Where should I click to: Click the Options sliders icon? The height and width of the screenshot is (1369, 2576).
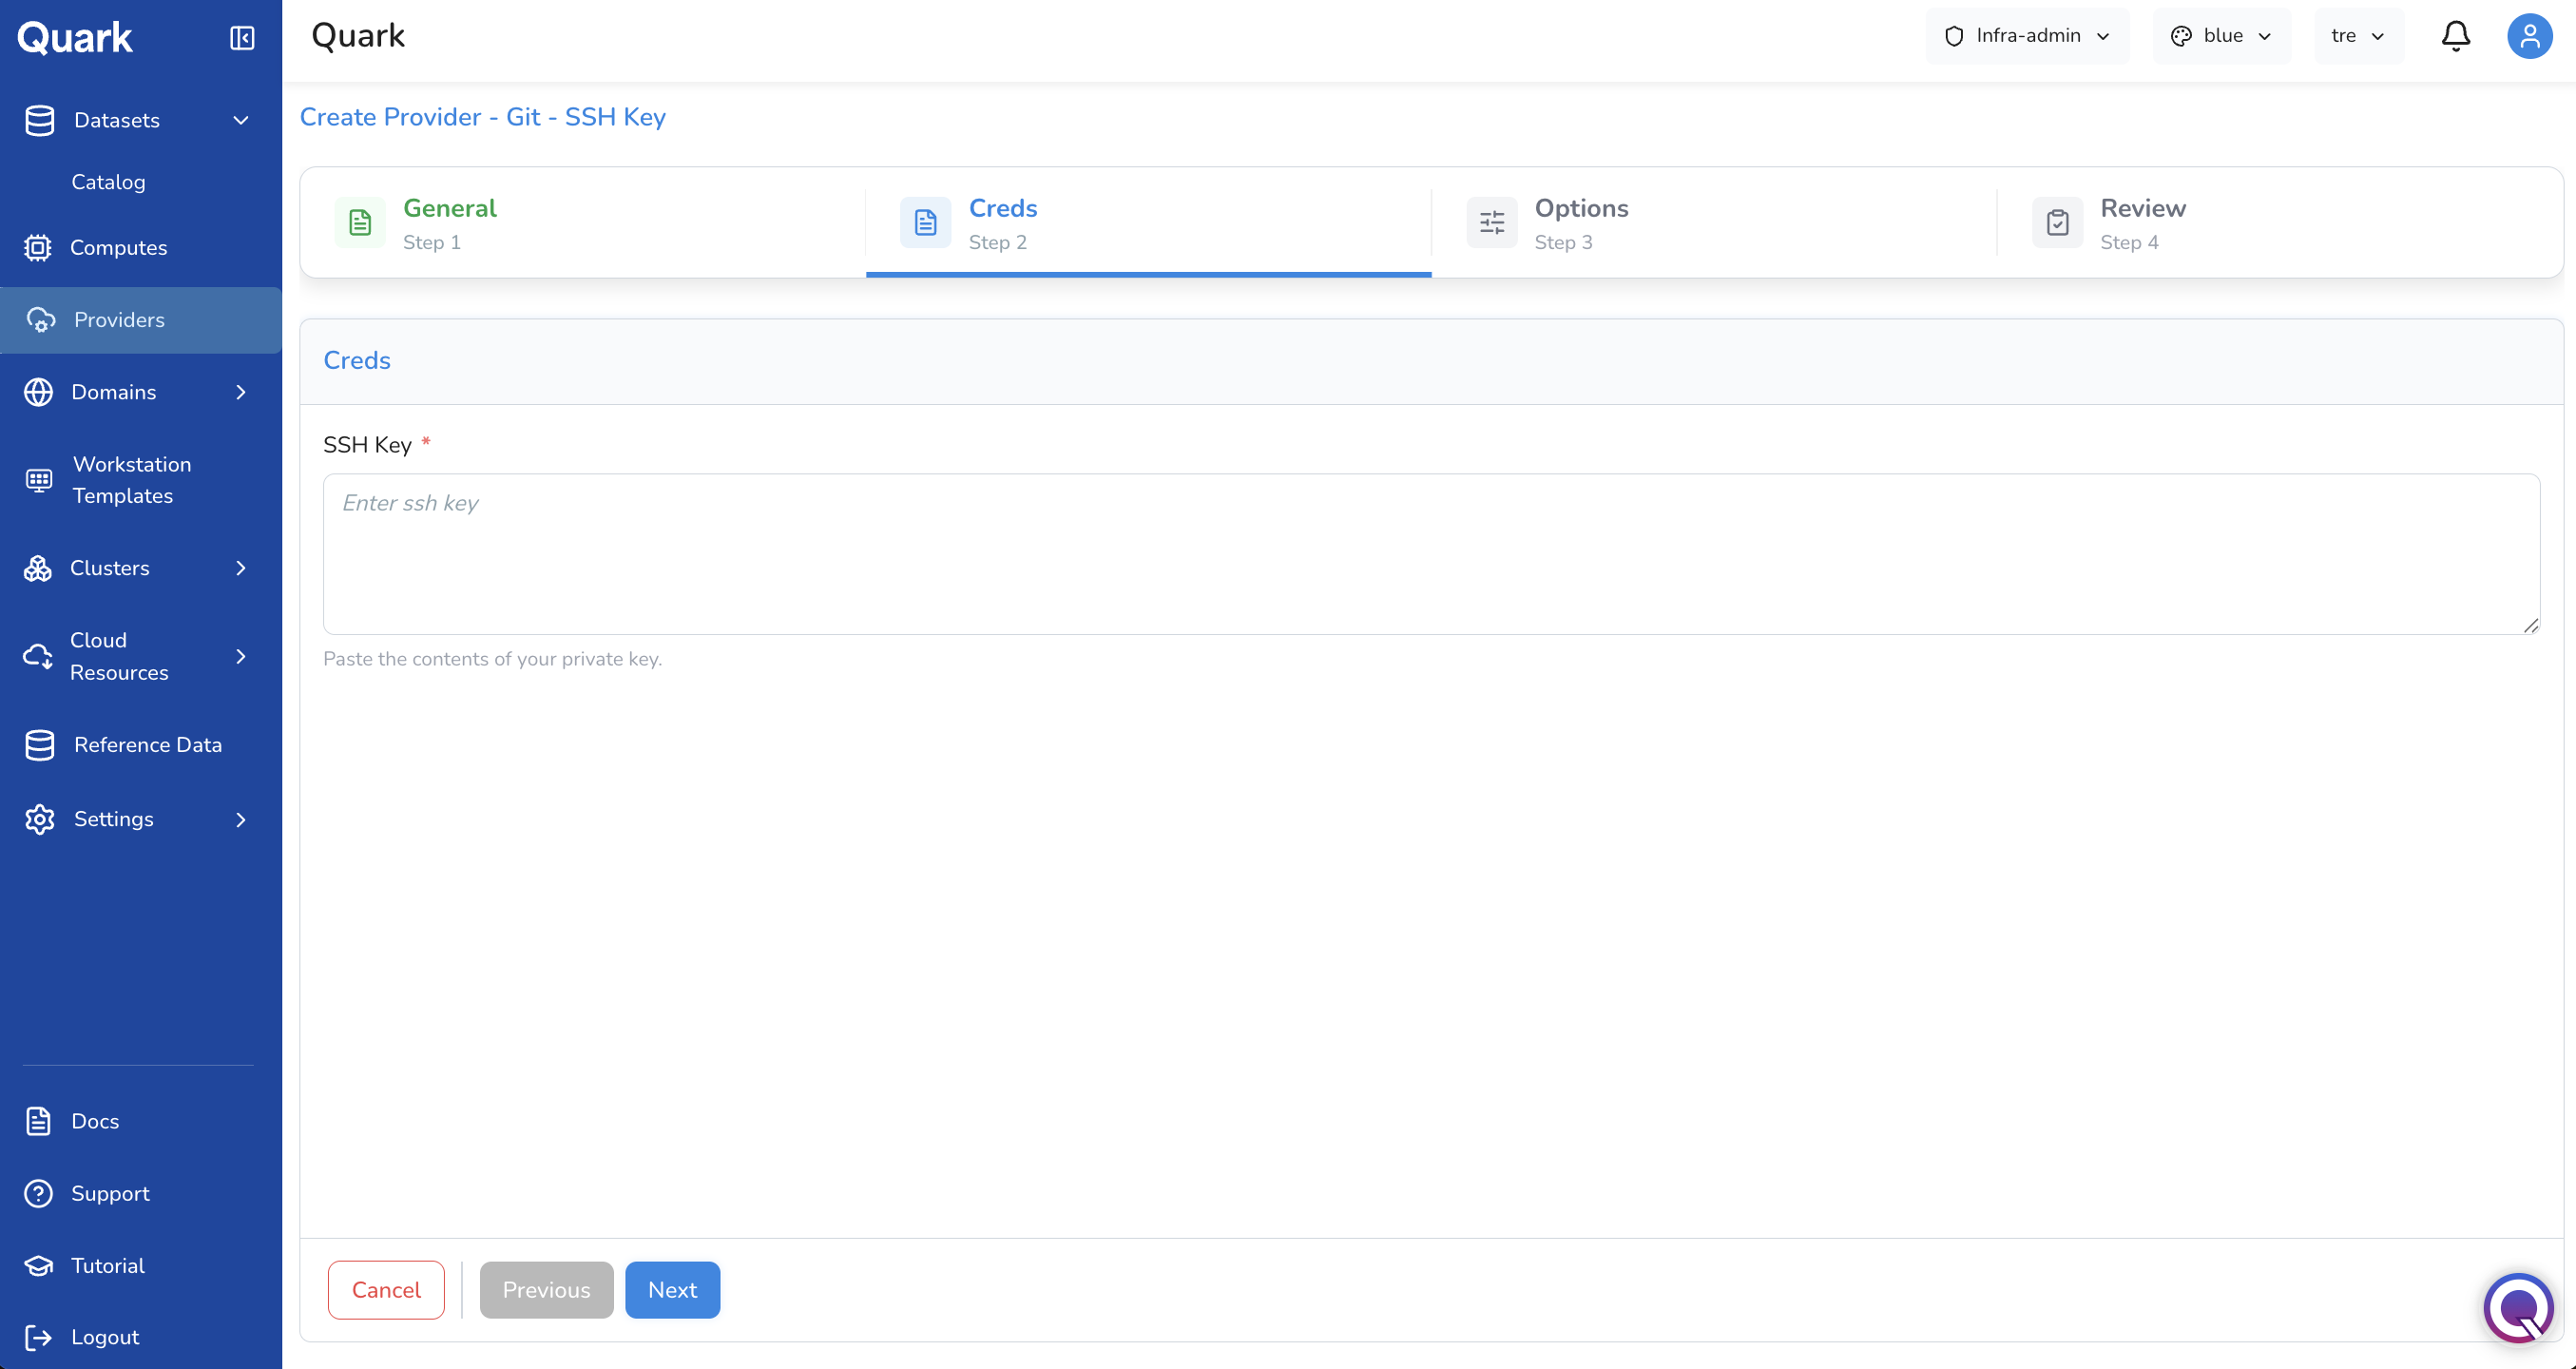click(x=1491, y=222)
